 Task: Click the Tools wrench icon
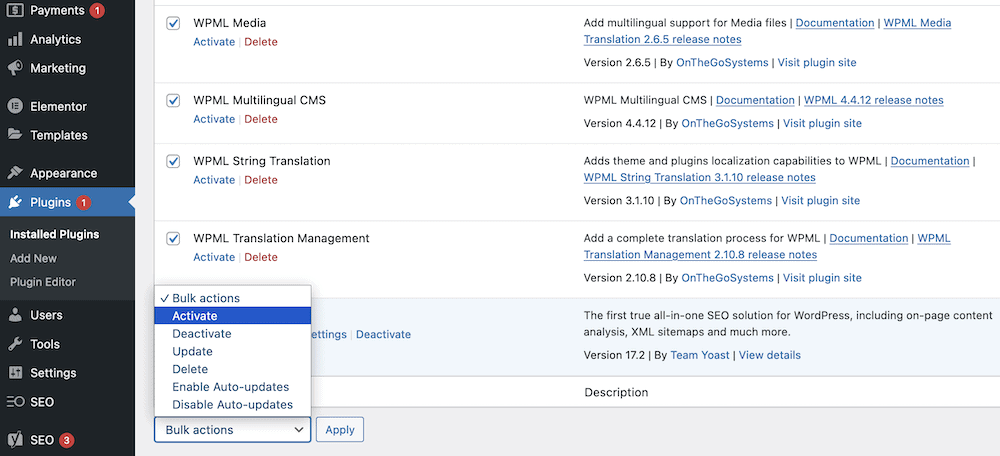pyautogui.click(x=15, y=344)
